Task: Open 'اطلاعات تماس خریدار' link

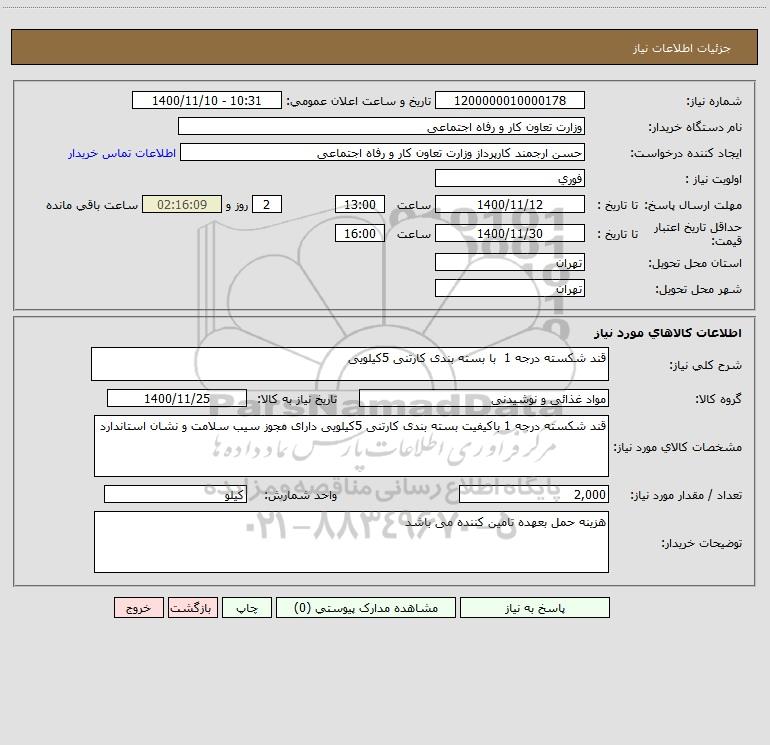Action: pyautogui.click(x=122, y=153)
